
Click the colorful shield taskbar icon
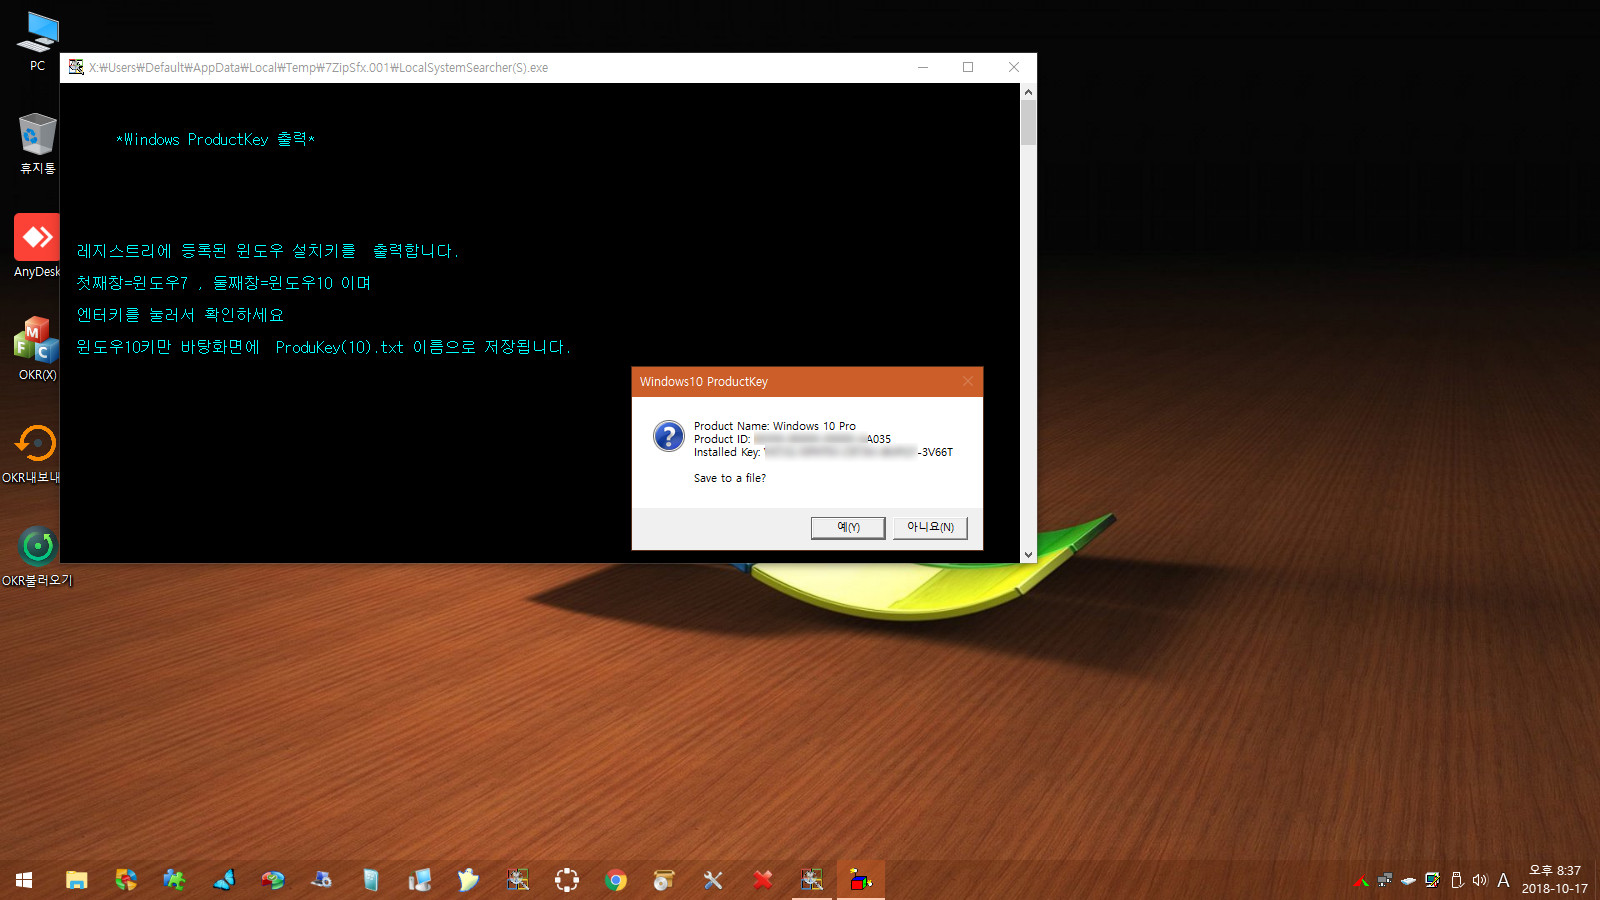tap(126, 880)
